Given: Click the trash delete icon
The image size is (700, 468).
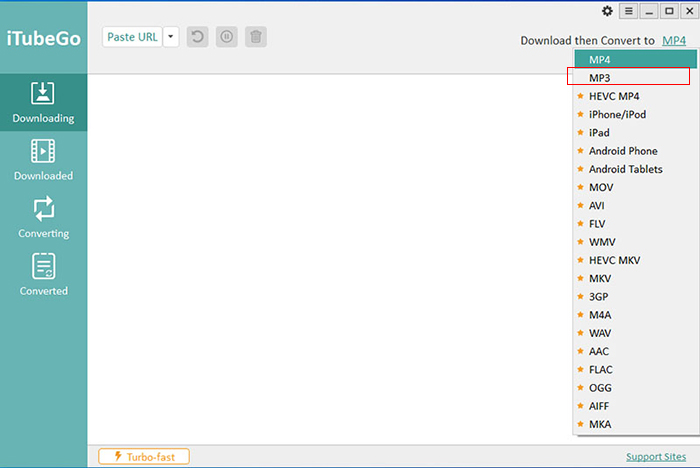Looking at the screenshot, I should click(256, 37).
